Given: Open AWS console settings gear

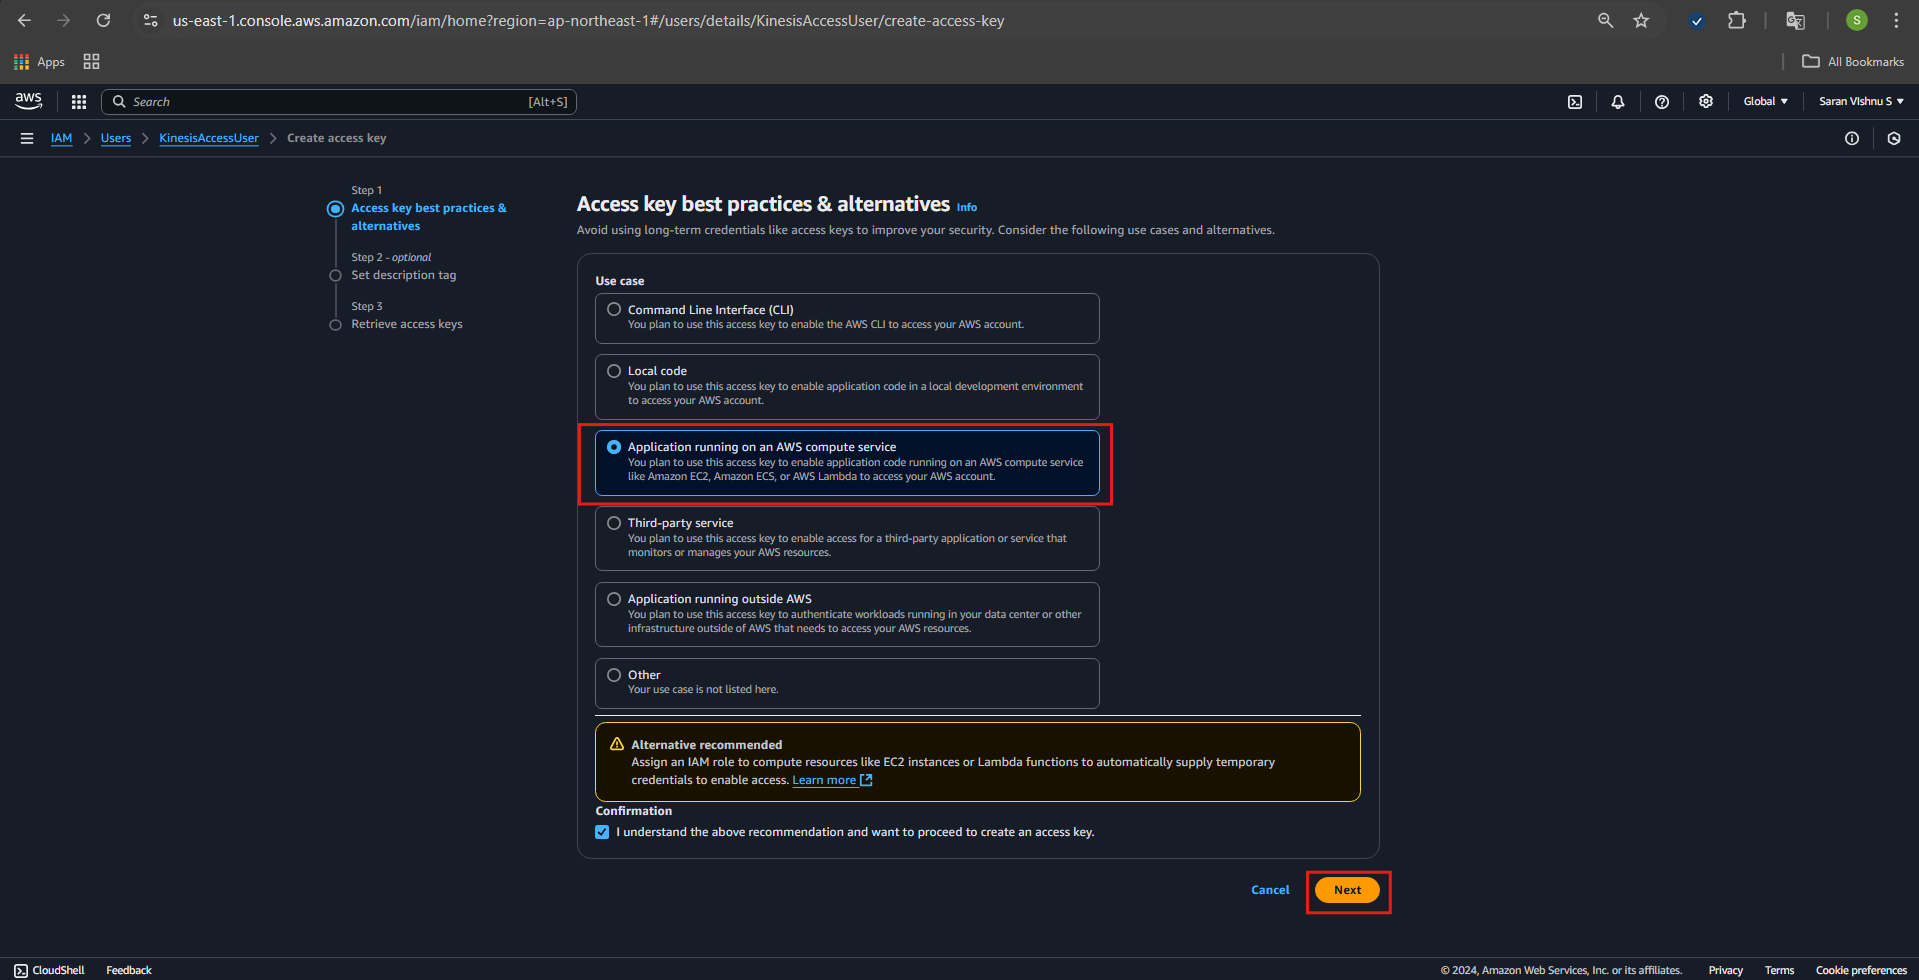Looking at the screenshot, I should (1705, 102).
